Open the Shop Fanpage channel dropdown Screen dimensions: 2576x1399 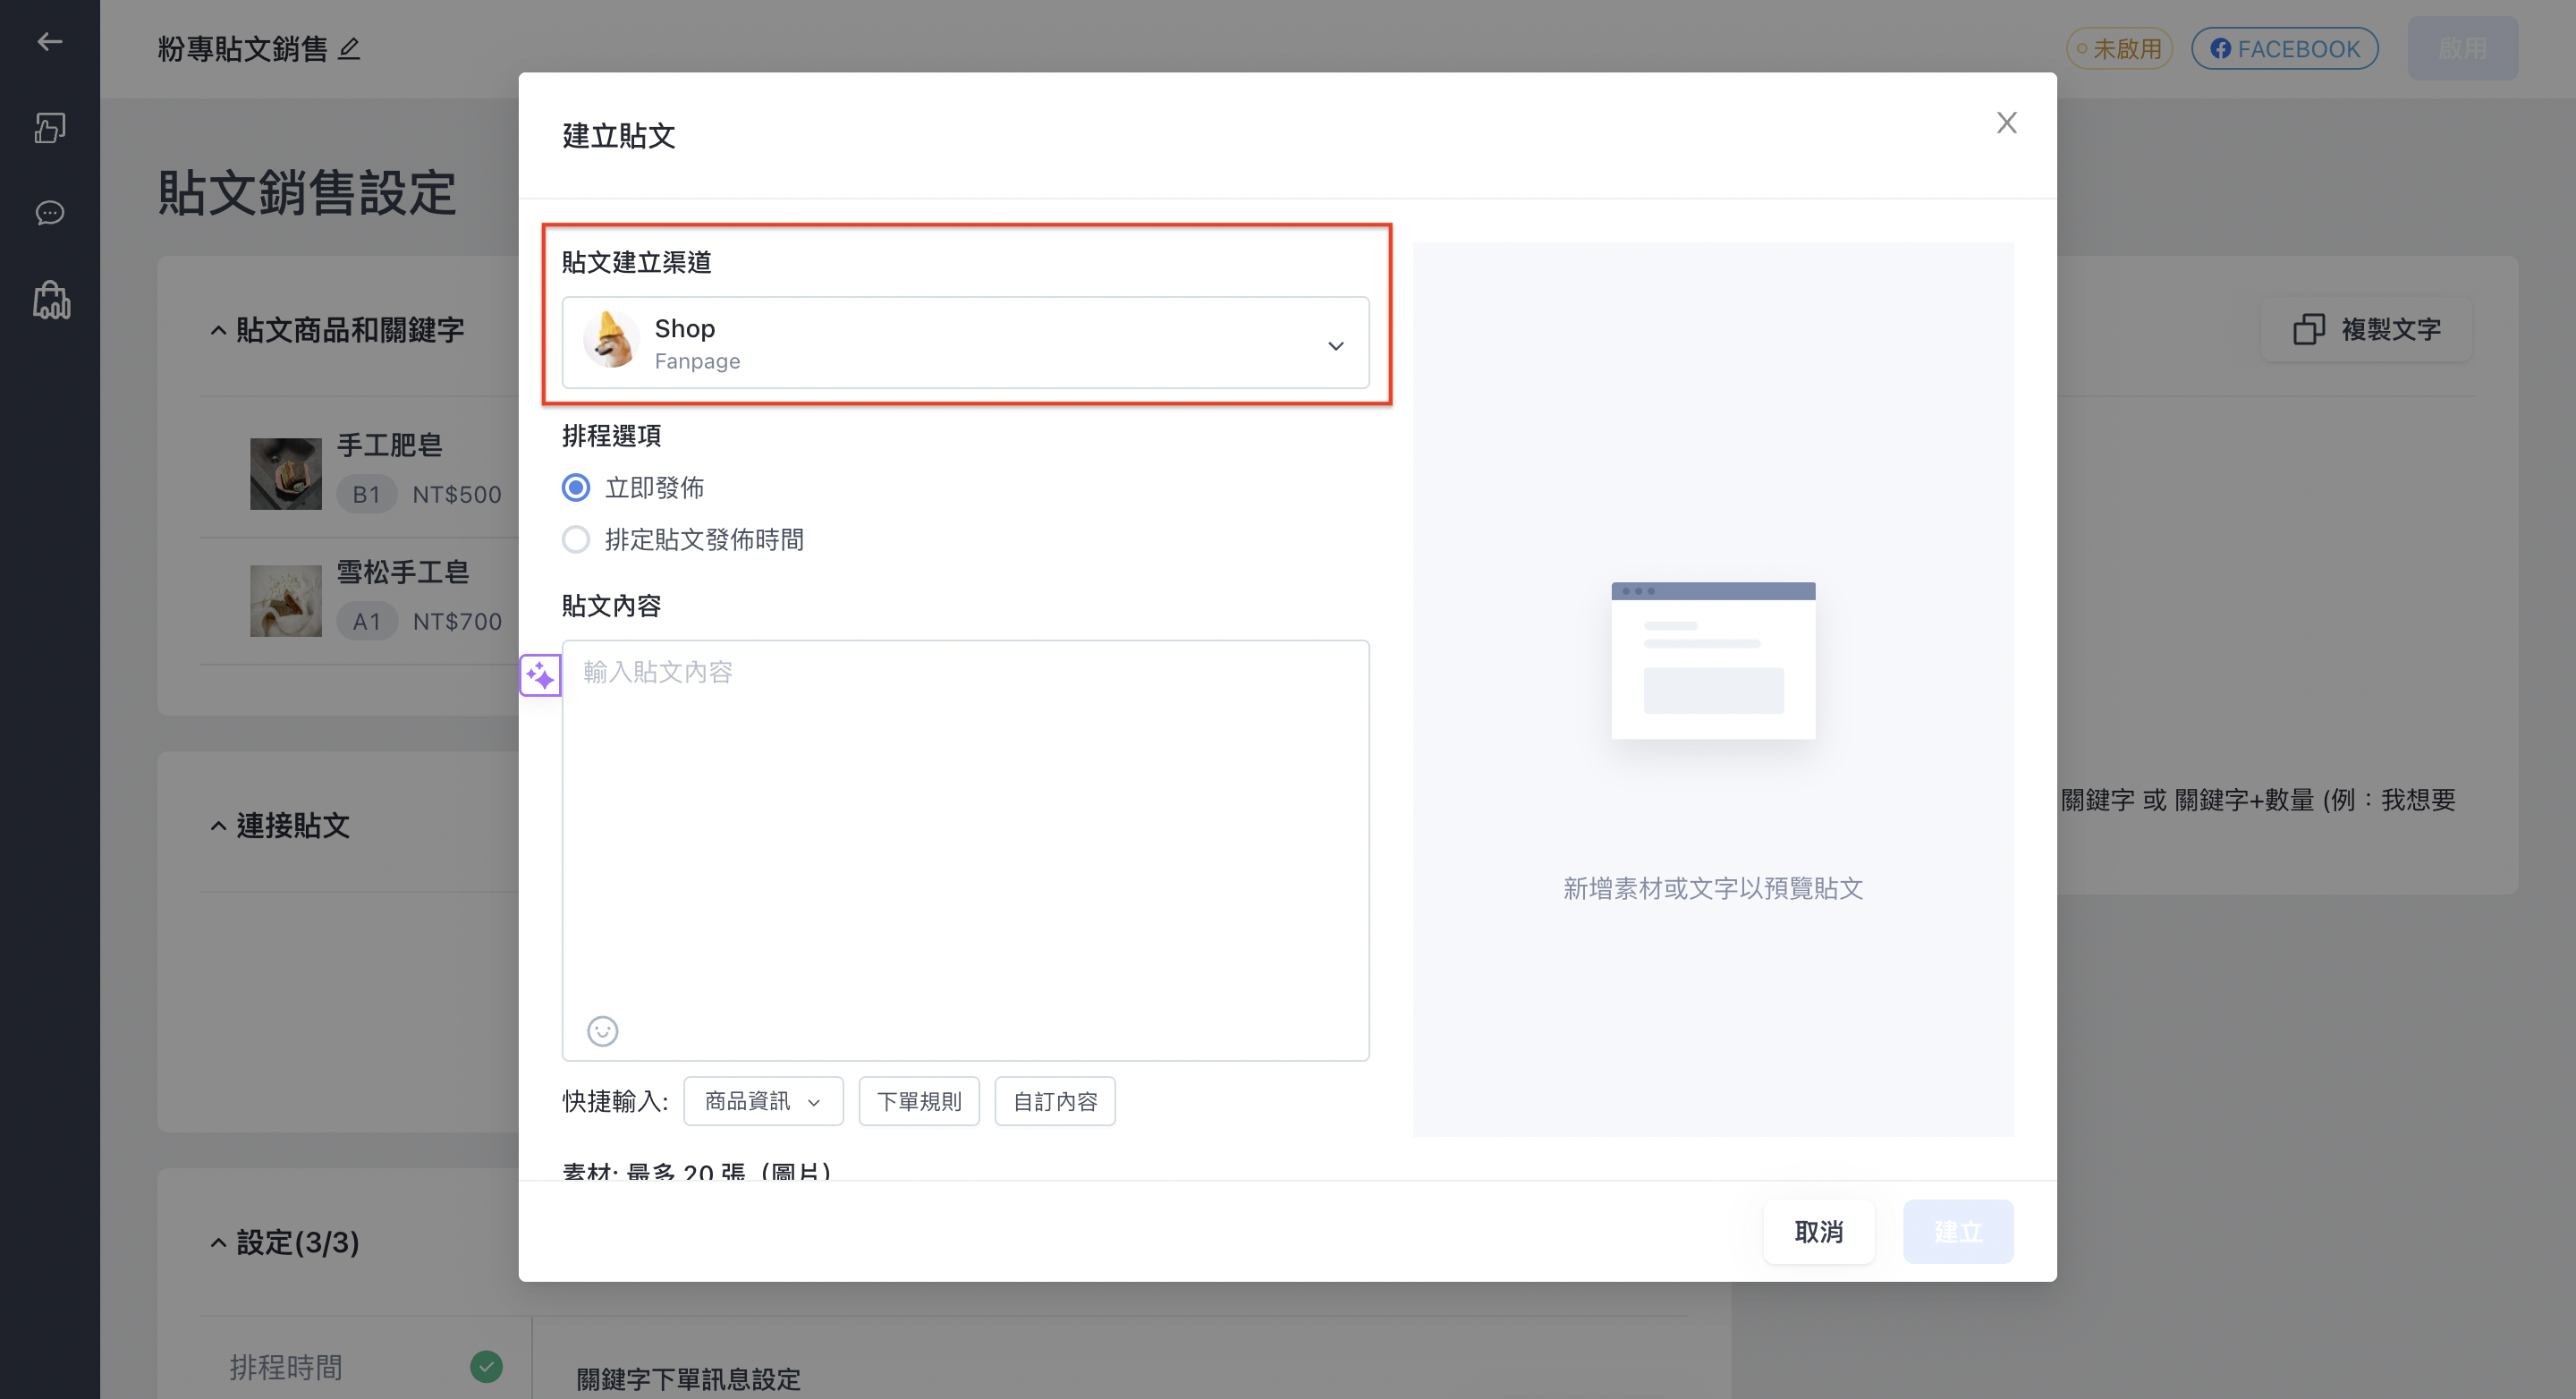click(965, 343)
